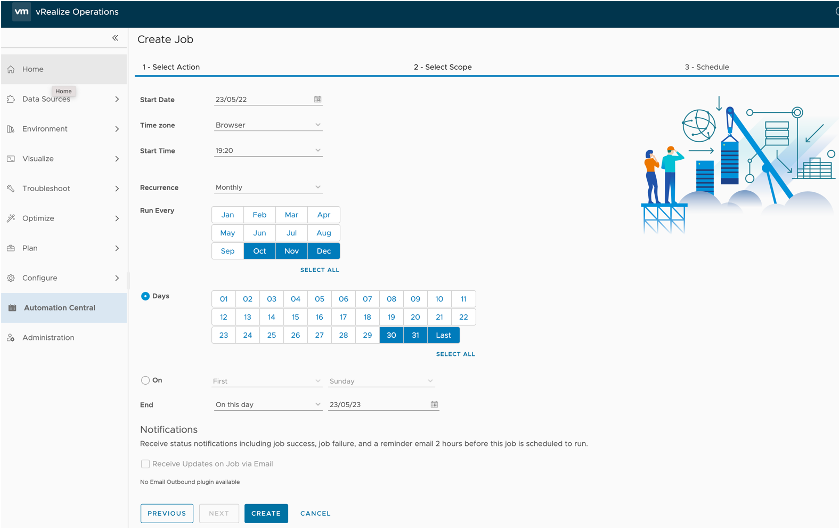Open Automation Central in the sidebar
The width and height of the screenshot is (840, 528).
coord(64,308)
